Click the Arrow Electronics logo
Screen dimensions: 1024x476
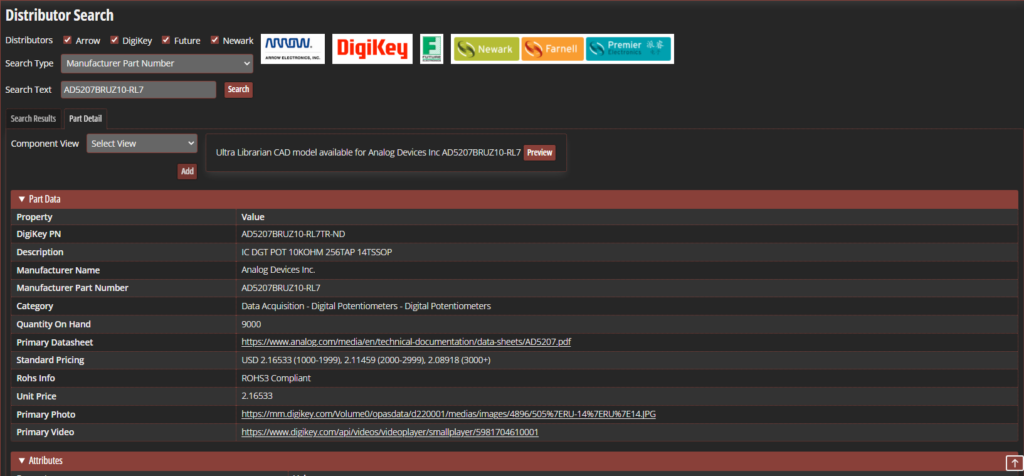coord(293,49)
